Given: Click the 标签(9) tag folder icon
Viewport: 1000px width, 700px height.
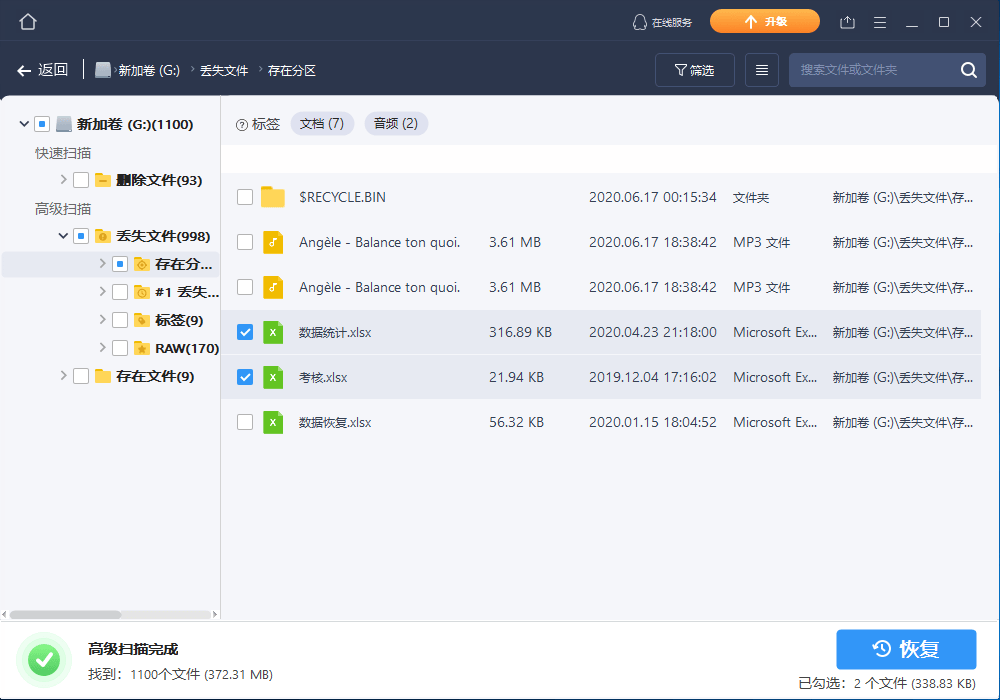Looking at the screenshot, I should coord(142,320).
